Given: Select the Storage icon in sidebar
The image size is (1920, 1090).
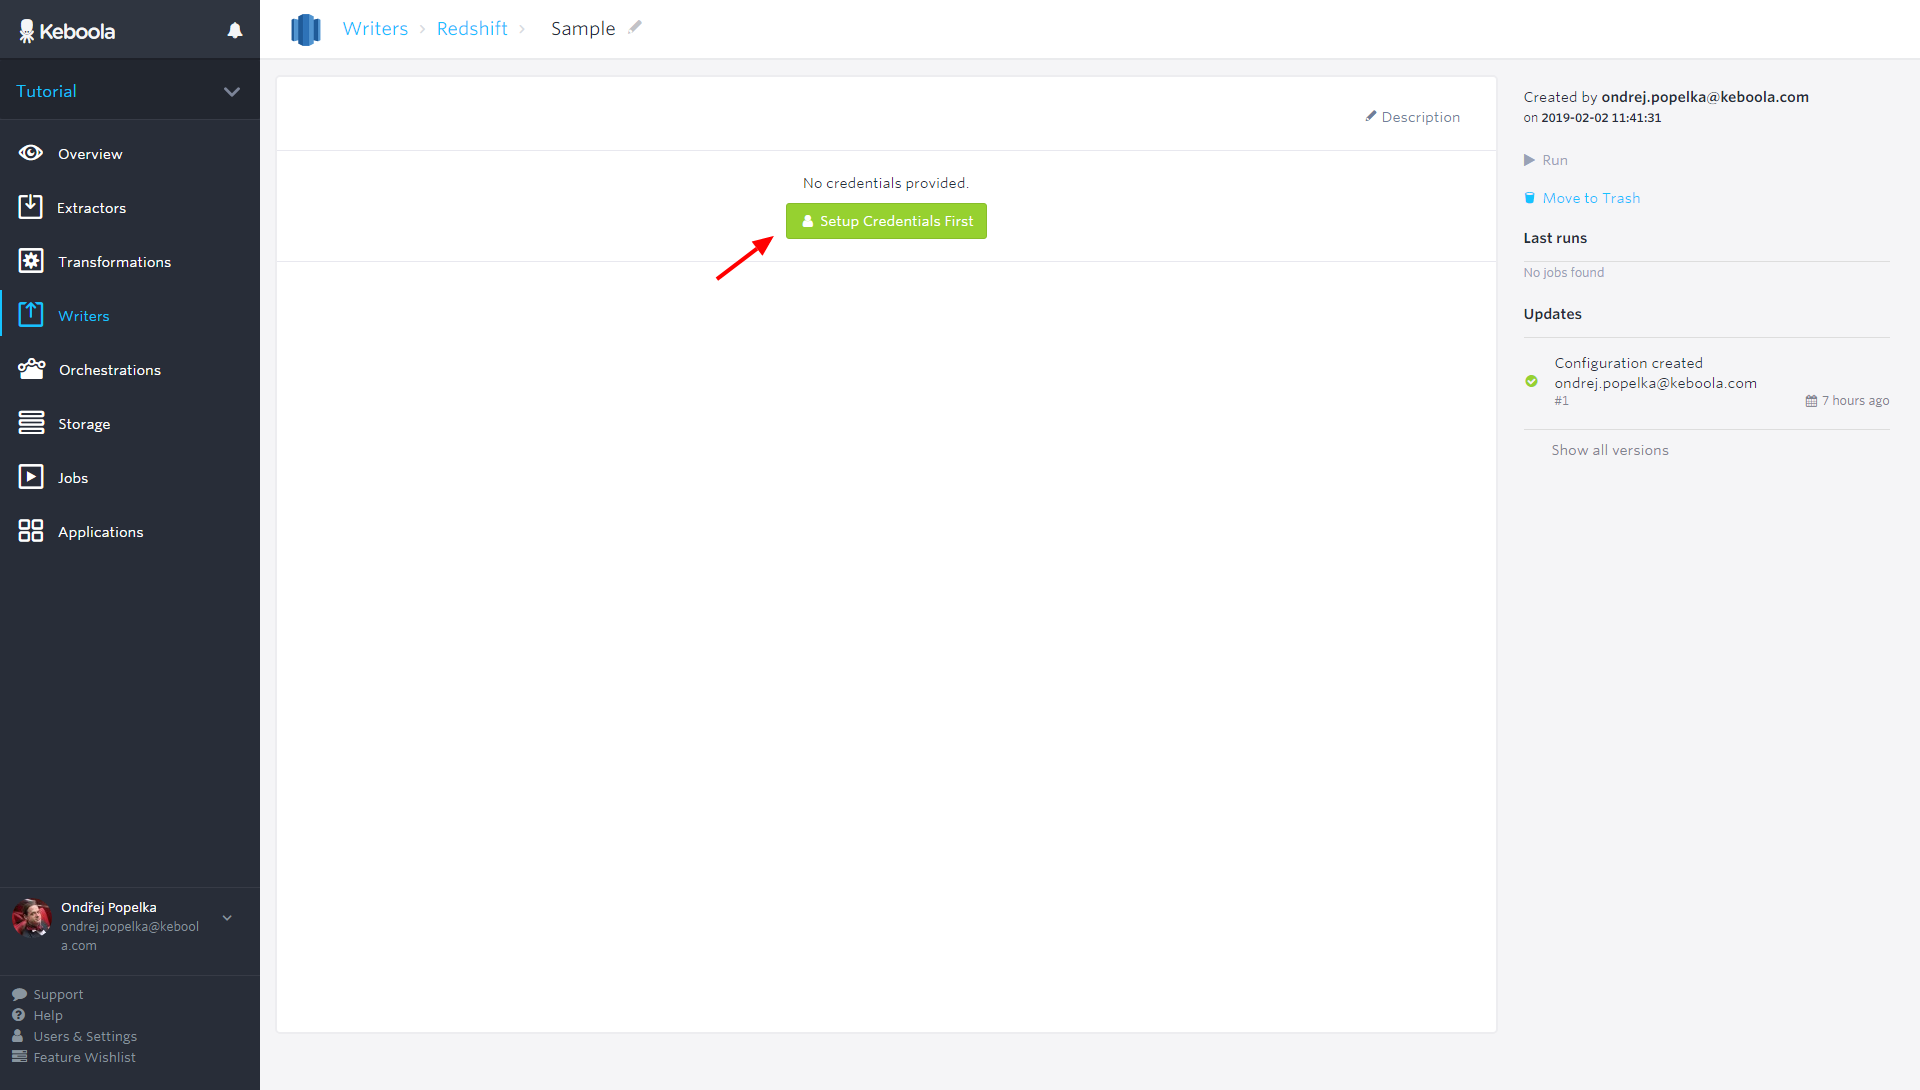Looking at the screenshot, I should point(31,423).
